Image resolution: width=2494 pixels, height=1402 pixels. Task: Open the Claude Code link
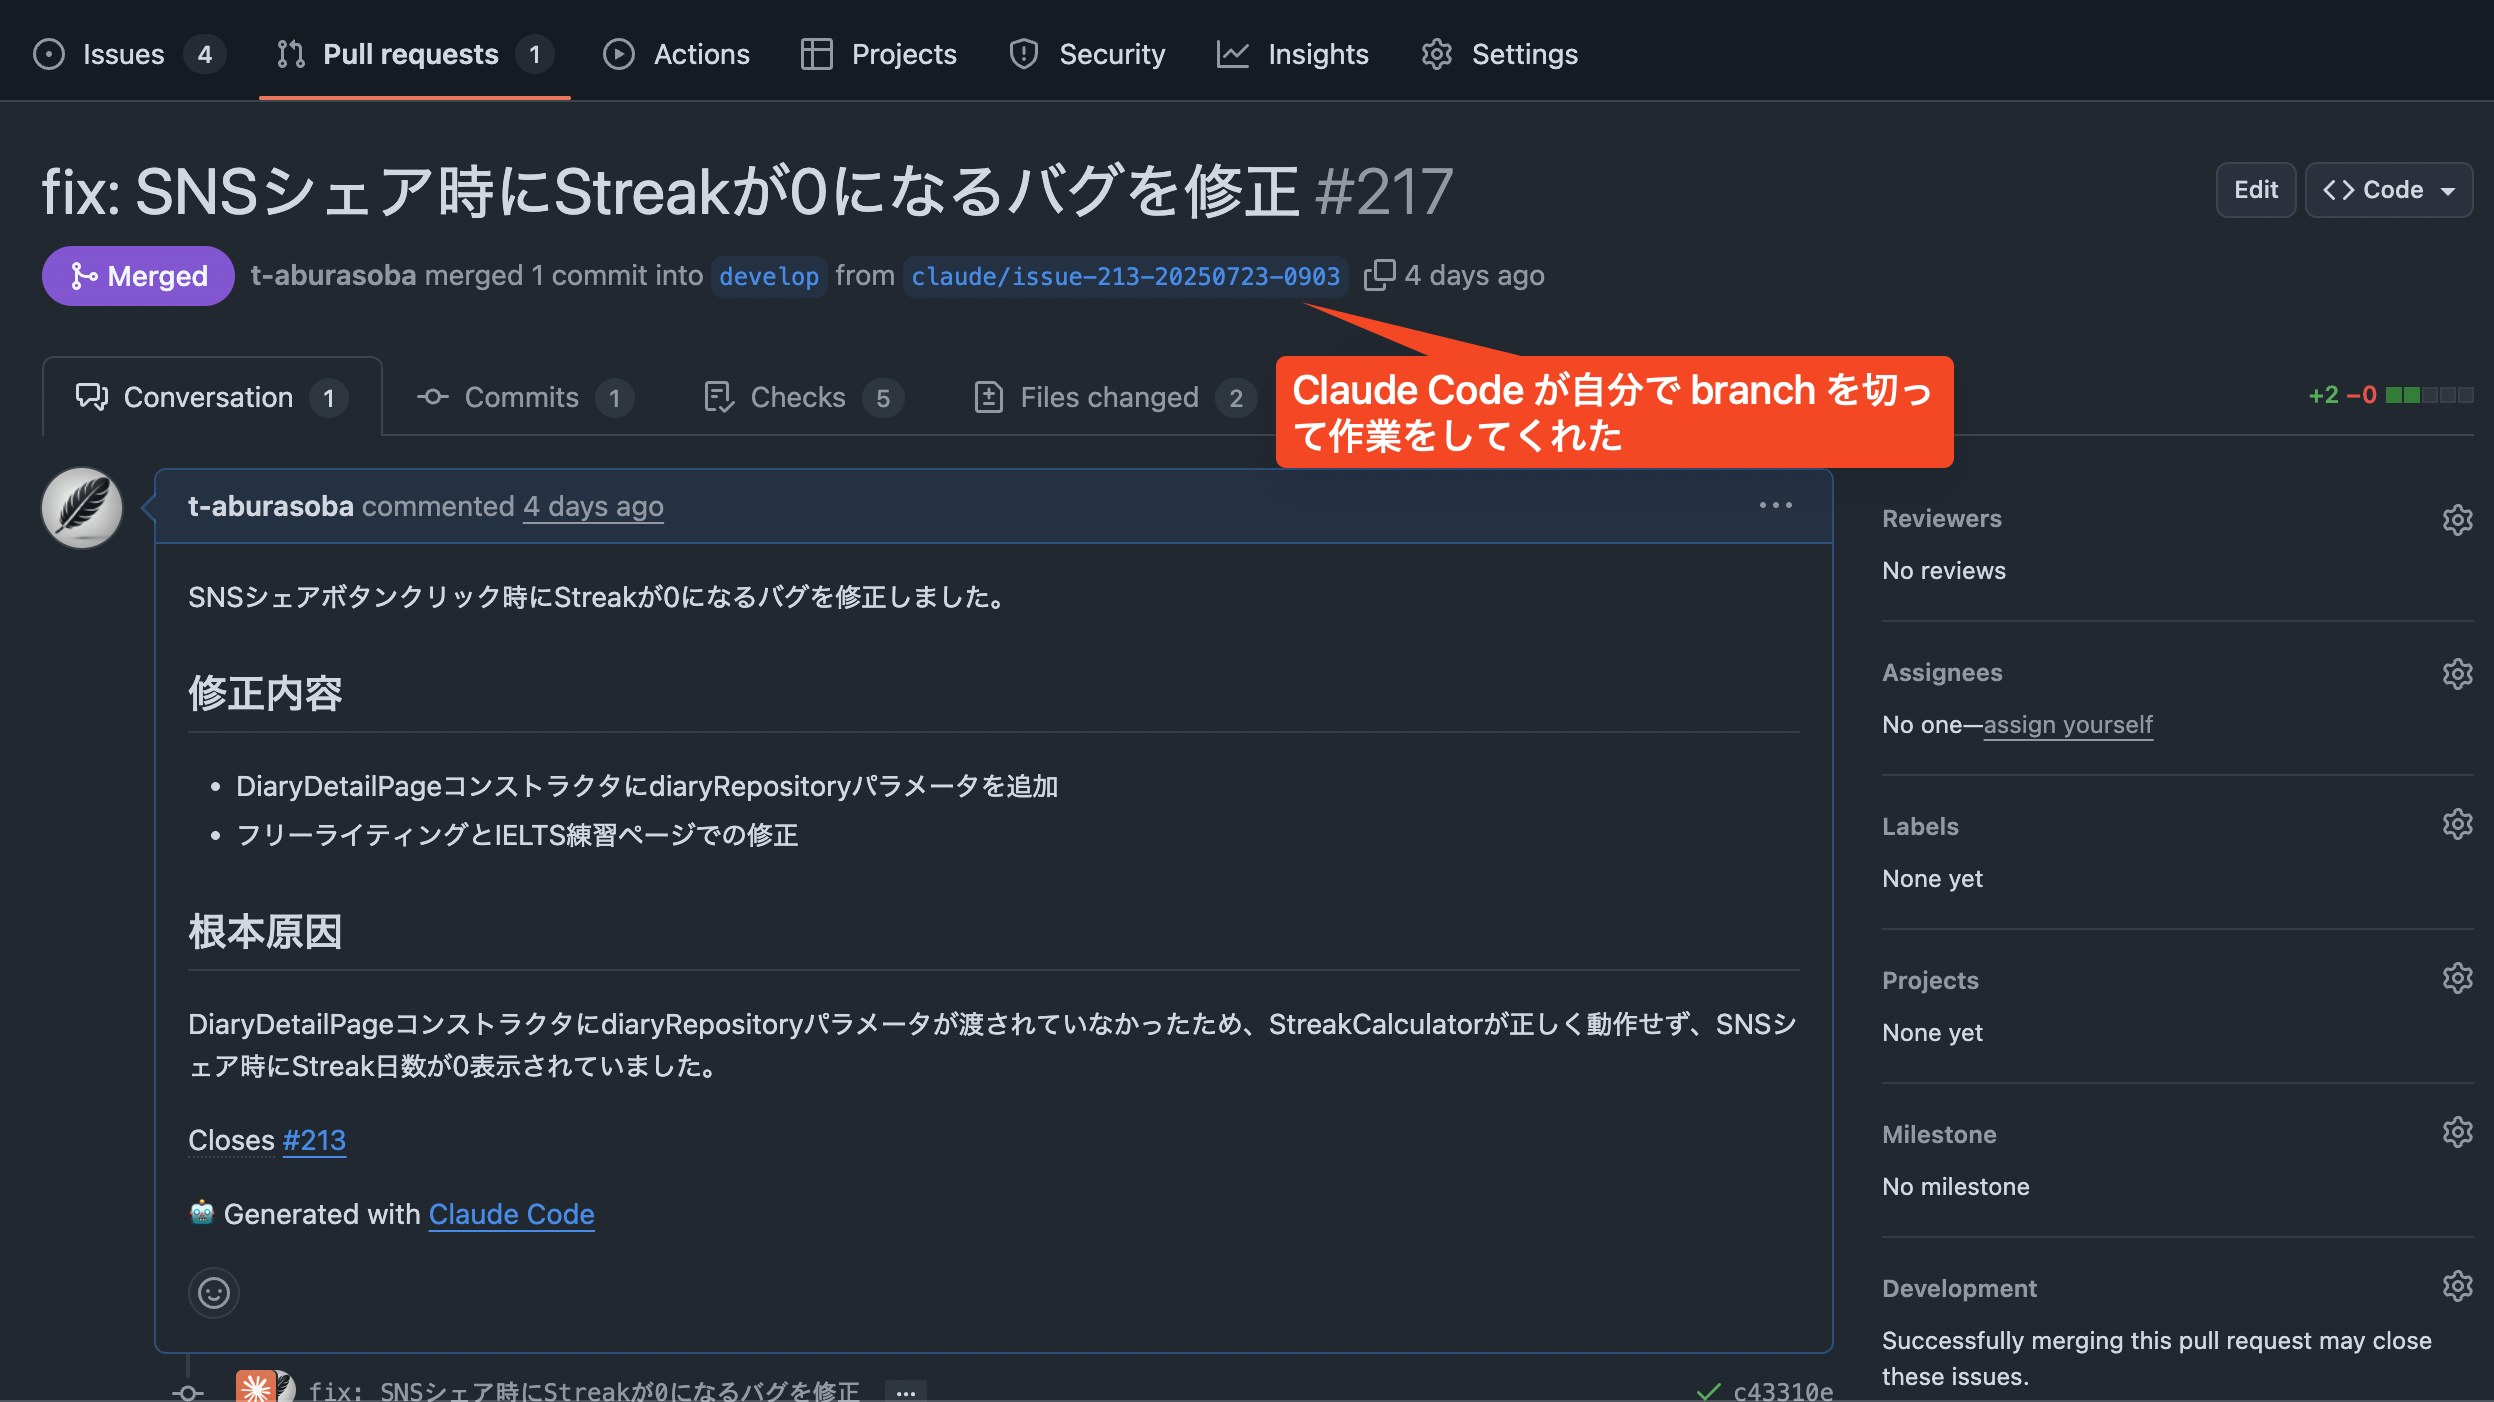pos(511,1214)
